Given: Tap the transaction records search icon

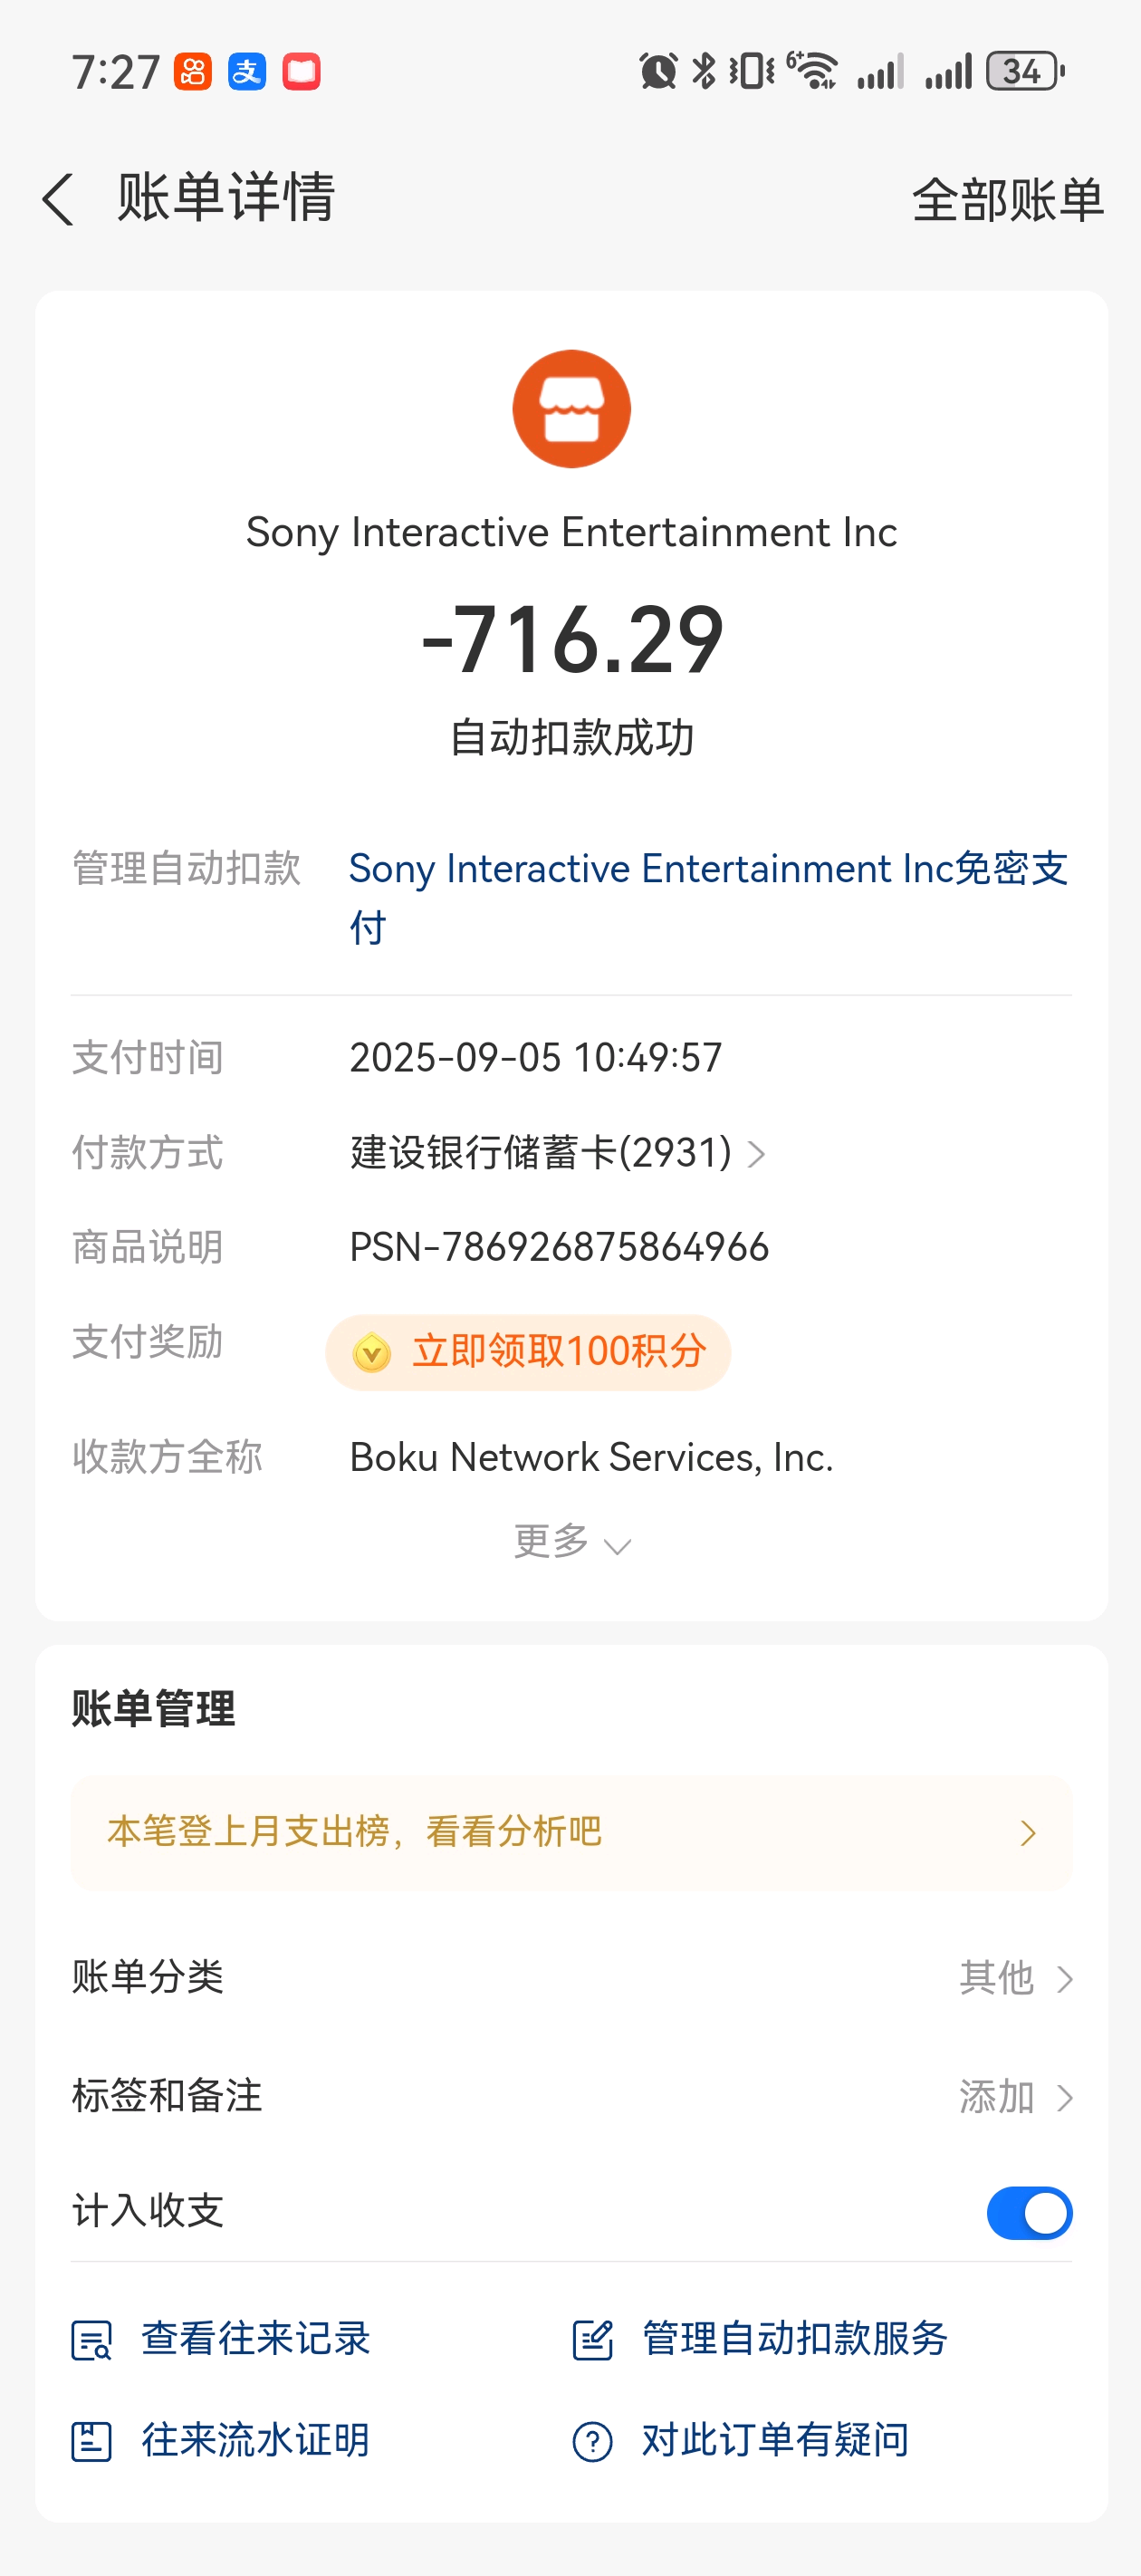Looking at the screenshot, I should click(91, 2340).
